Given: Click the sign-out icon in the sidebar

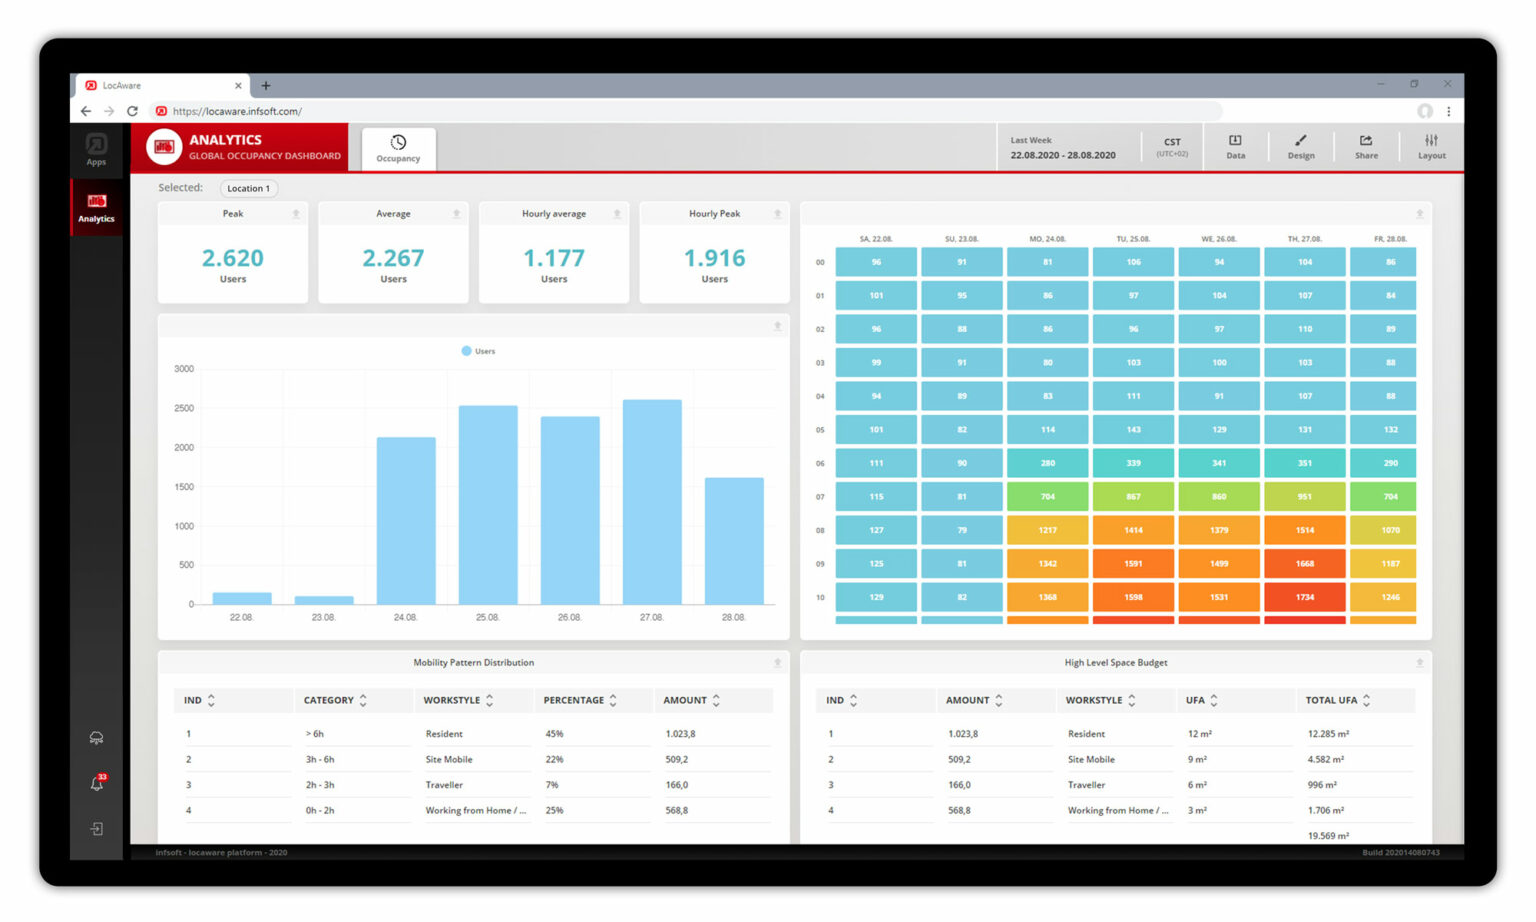Looking at the screenshot, I should [x=96, y=828].
